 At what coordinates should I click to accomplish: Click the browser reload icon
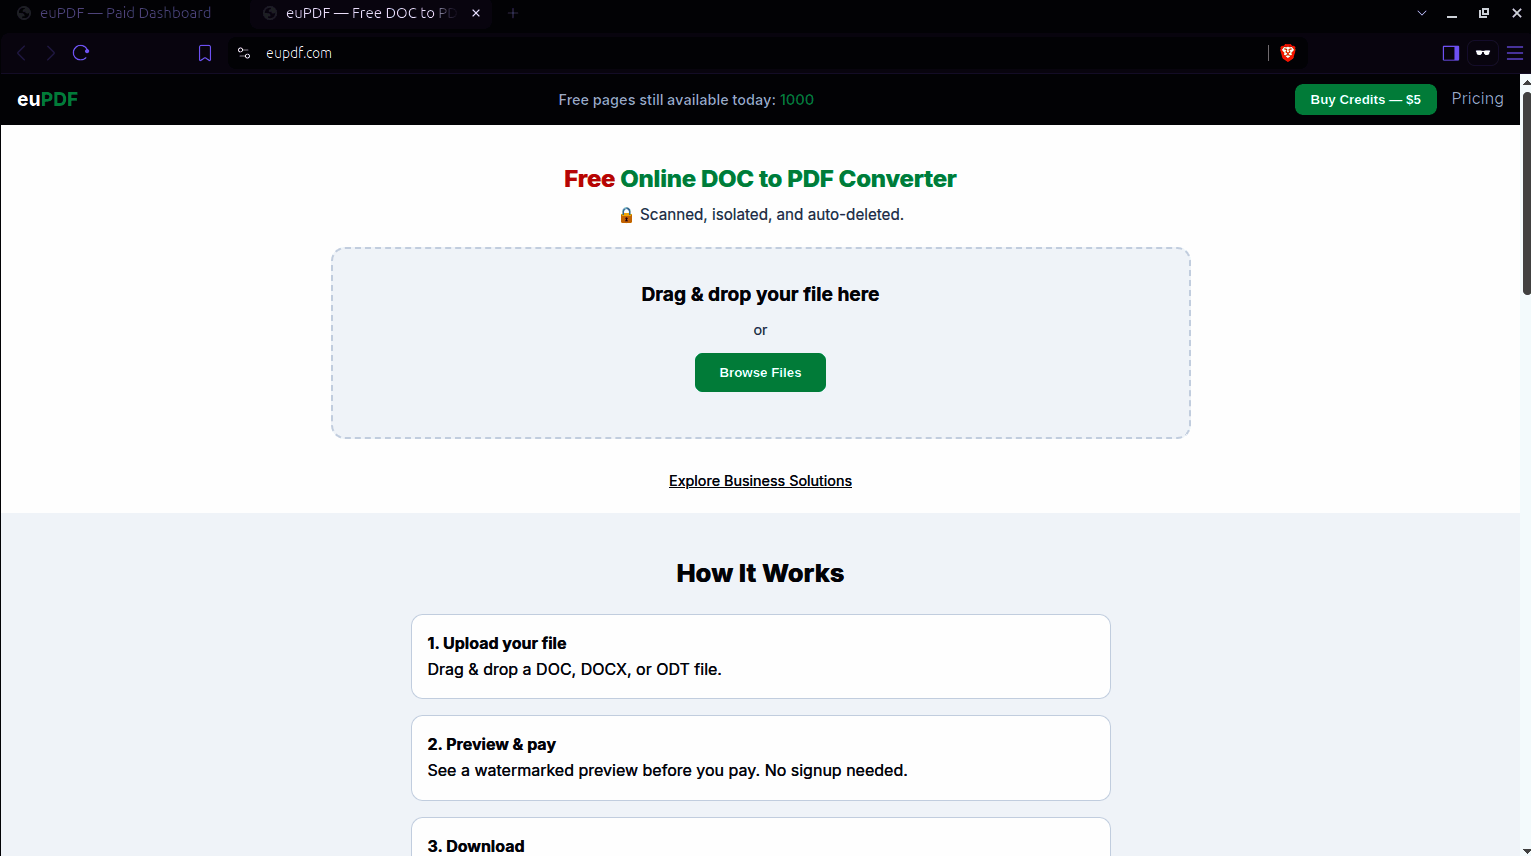[x=81, y=53]
